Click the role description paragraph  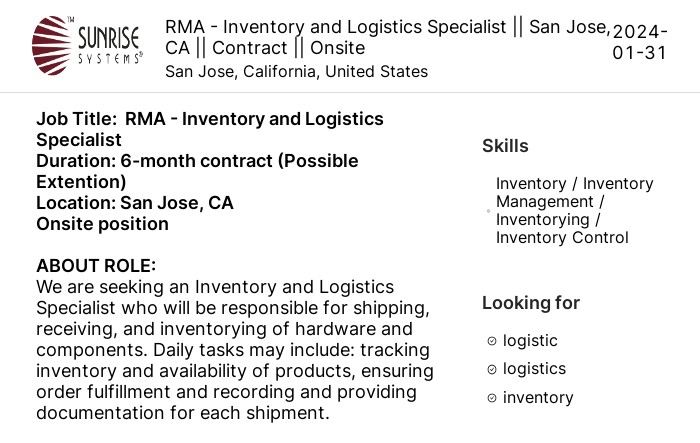click(235, 350)
